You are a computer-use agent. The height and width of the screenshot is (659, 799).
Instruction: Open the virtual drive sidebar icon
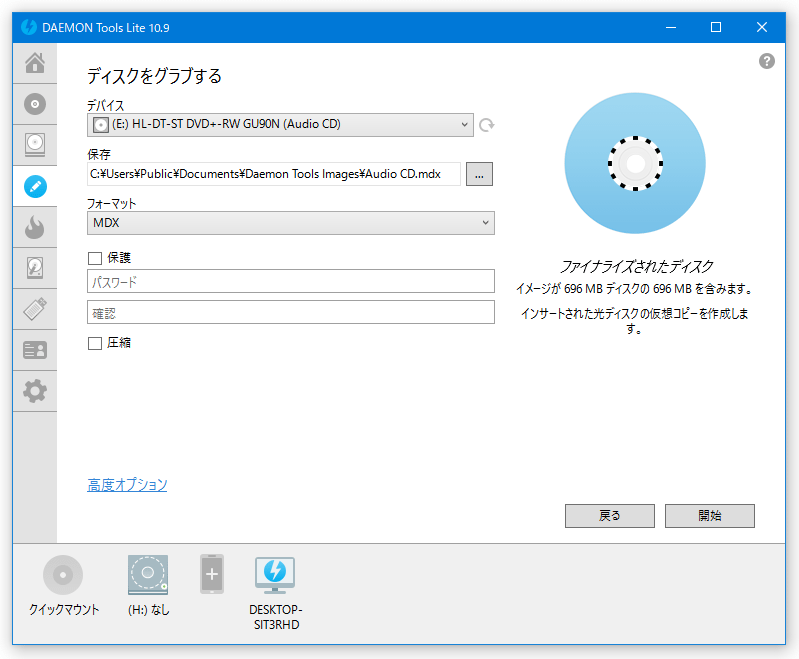(35, 145)
